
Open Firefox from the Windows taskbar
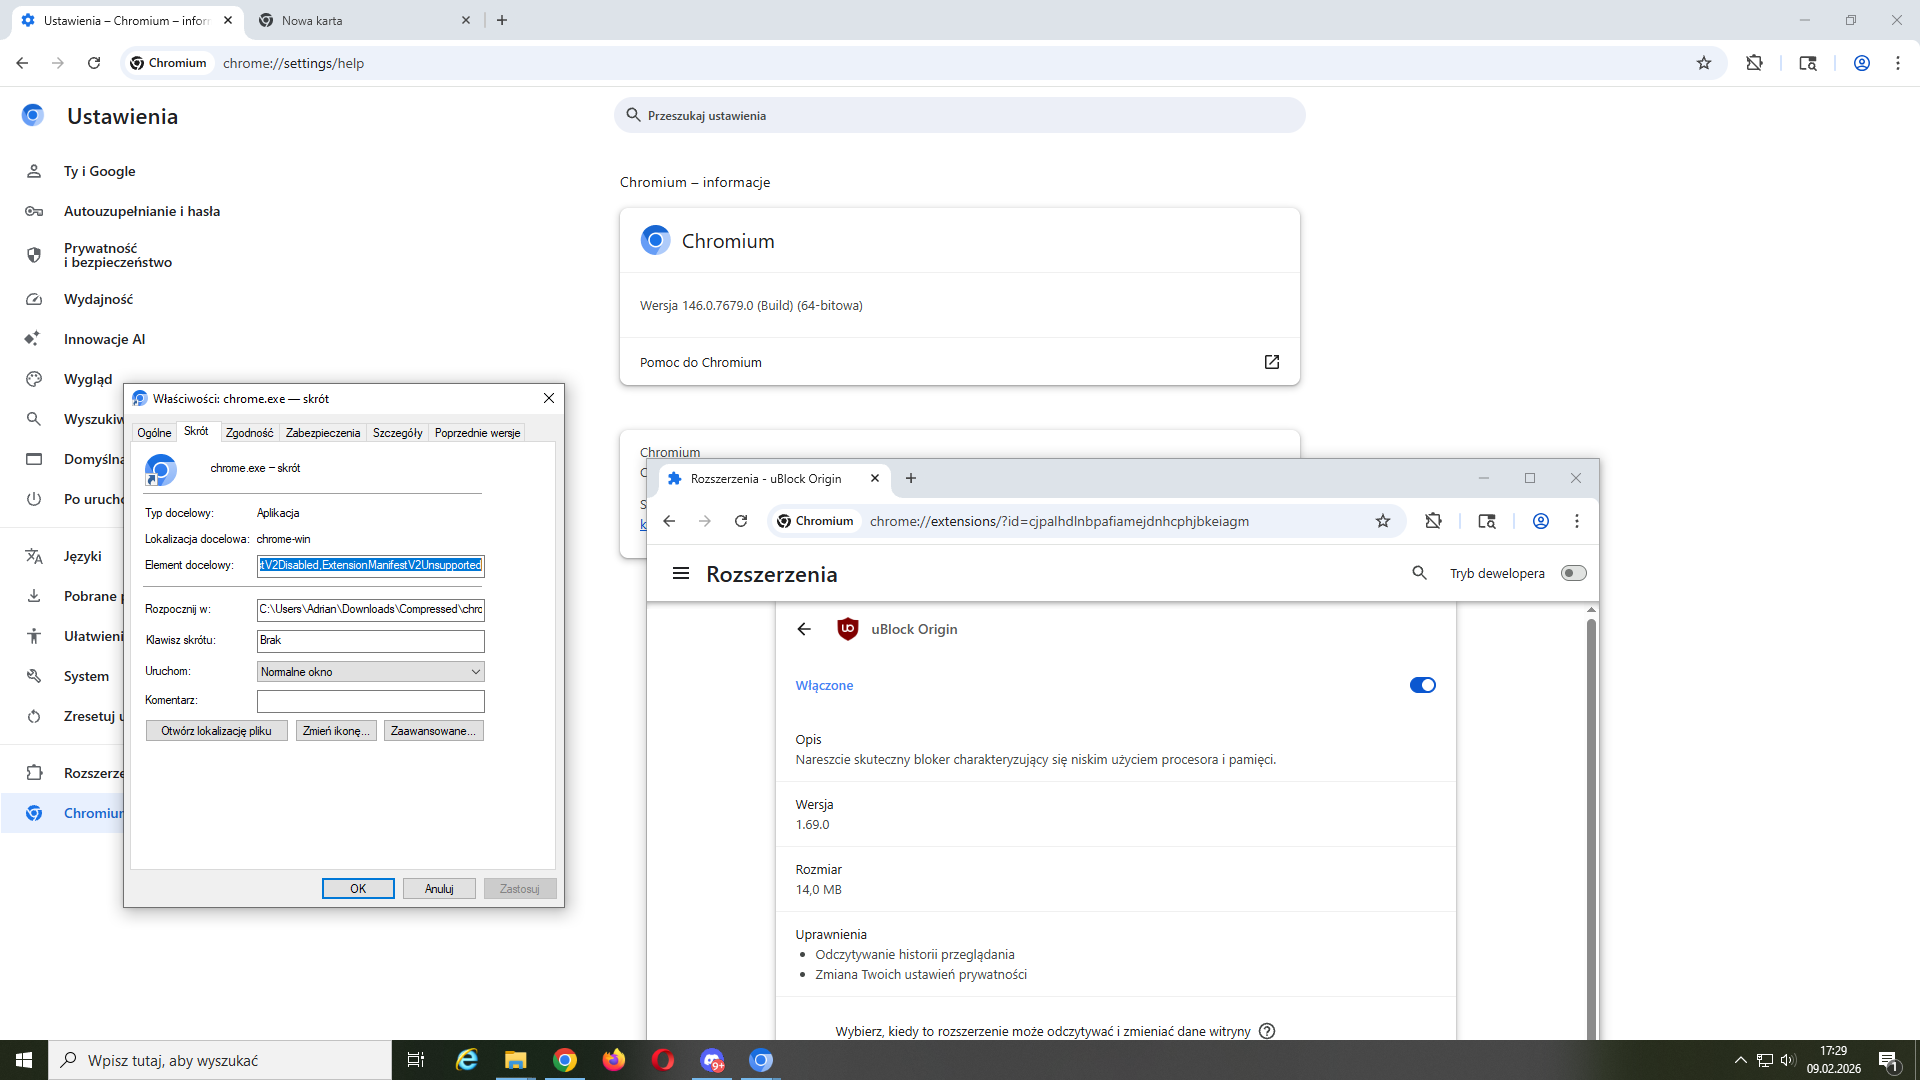pos(613,1060)
